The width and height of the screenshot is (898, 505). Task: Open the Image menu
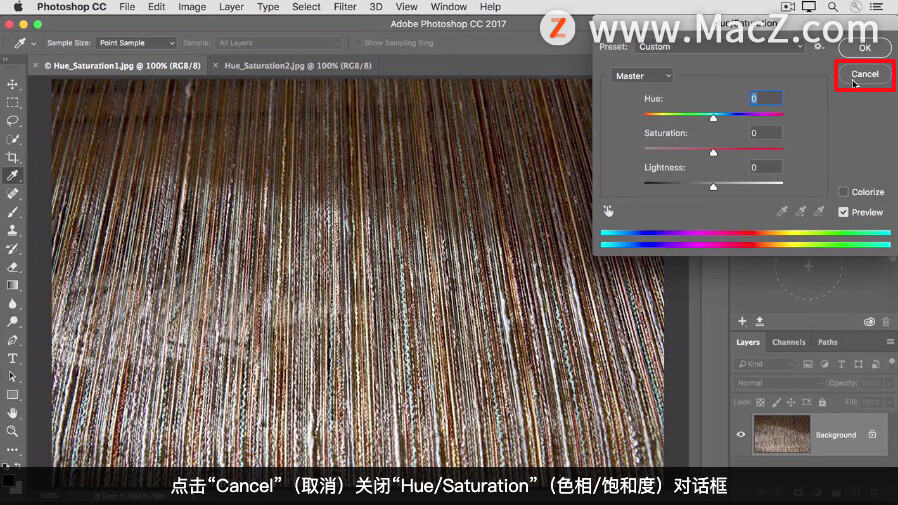pos(192,7)
